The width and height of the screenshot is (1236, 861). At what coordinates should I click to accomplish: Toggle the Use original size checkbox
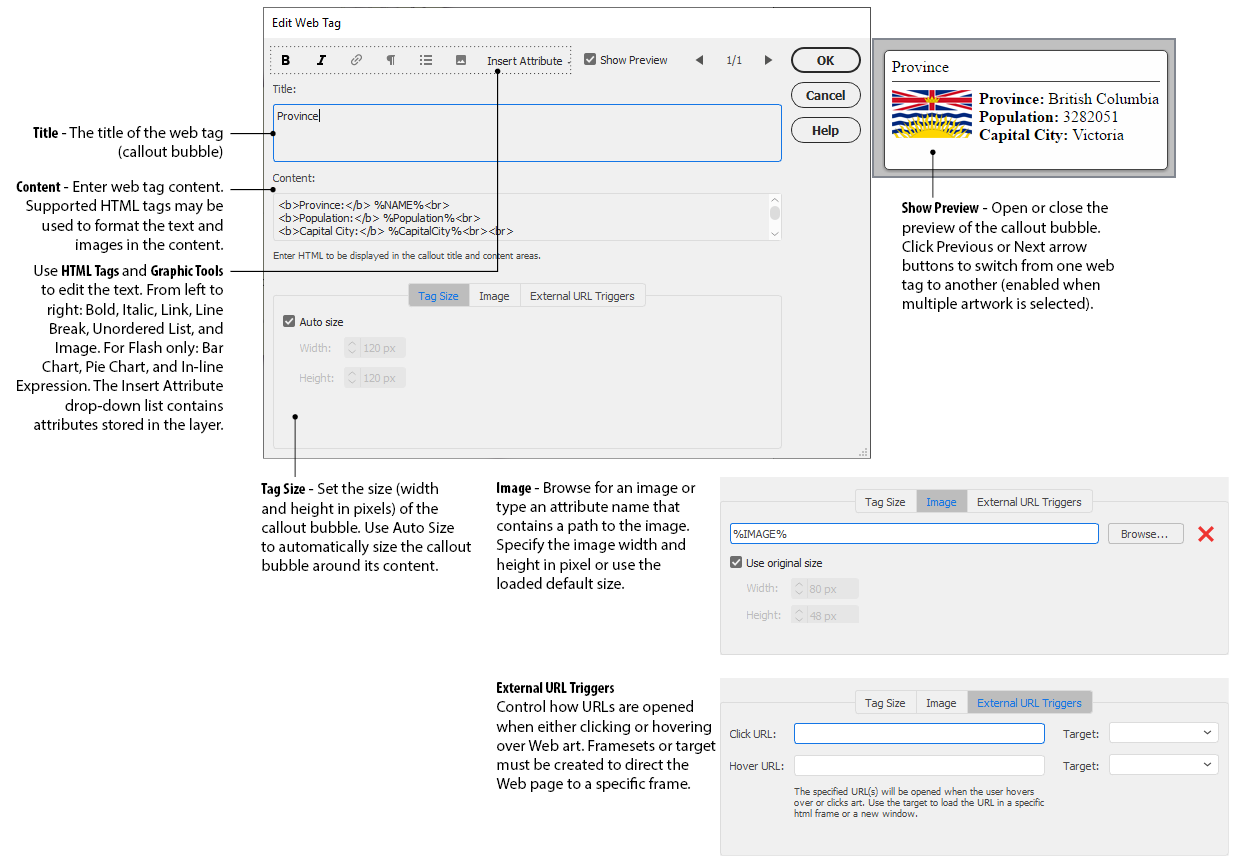pyautogui.click(x=736, y=563)
